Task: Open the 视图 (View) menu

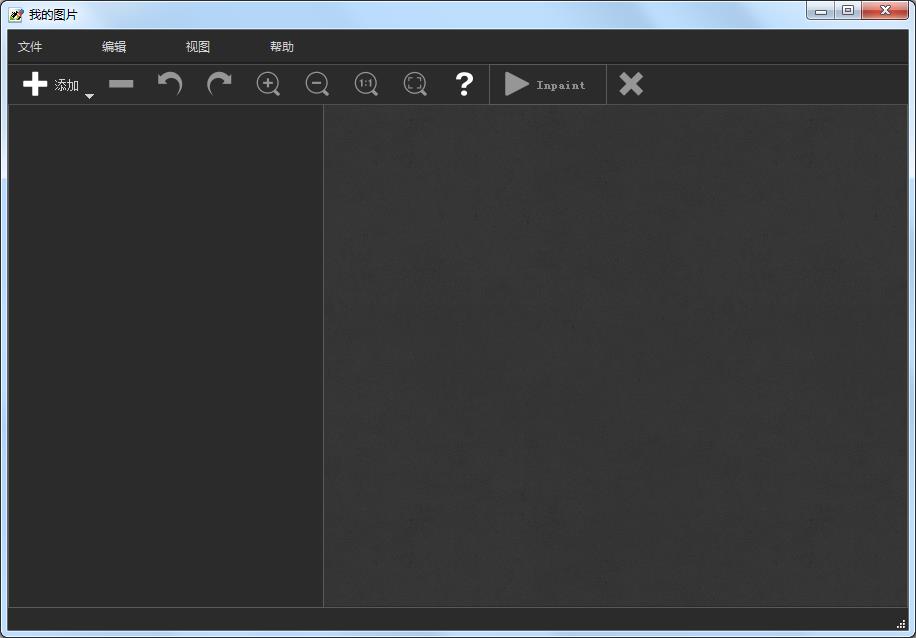Action: 198,47
